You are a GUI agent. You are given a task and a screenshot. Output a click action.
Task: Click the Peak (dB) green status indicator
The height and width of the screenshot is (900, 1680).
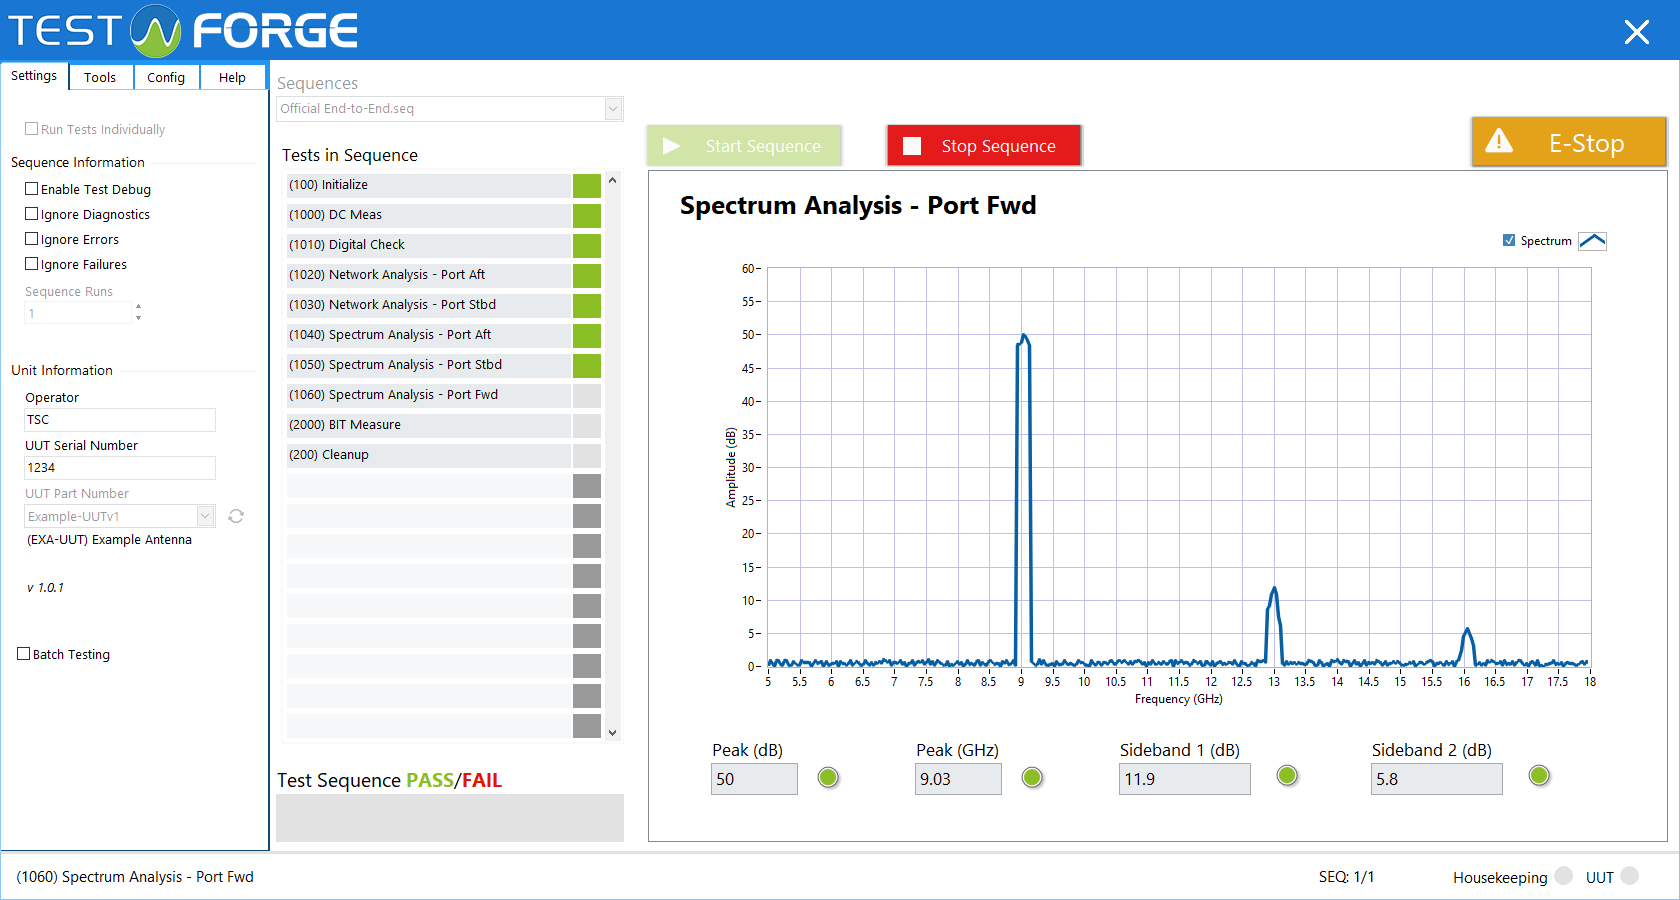(x=828, y=777)
